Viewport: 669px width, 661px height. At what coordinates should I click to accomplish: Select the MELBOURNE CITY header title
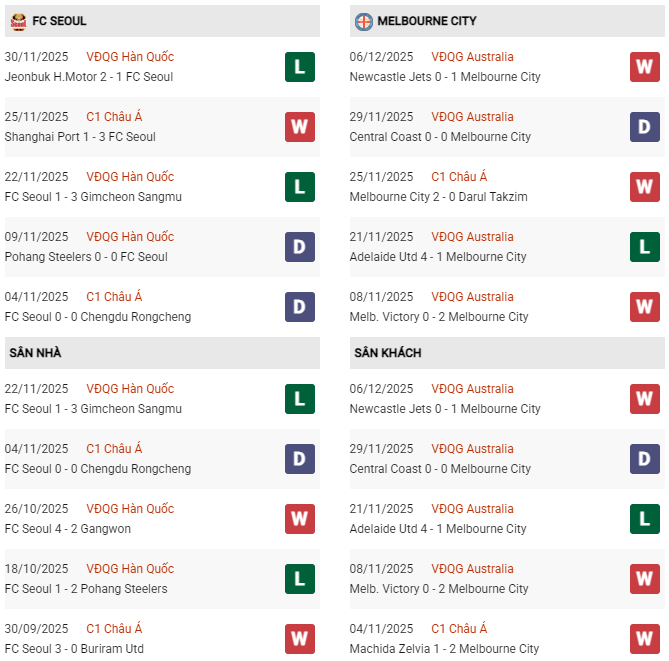(x=429, y=21)
